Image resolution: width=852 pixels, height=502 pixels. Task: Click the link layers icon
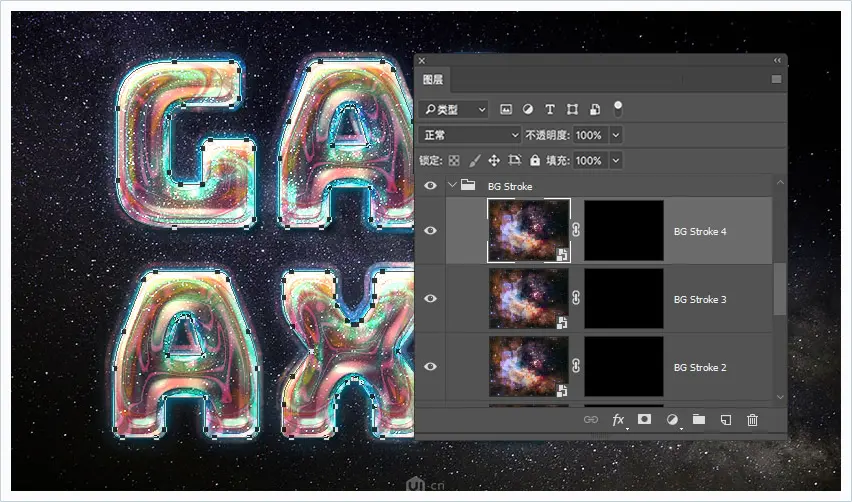coord(591,419)
